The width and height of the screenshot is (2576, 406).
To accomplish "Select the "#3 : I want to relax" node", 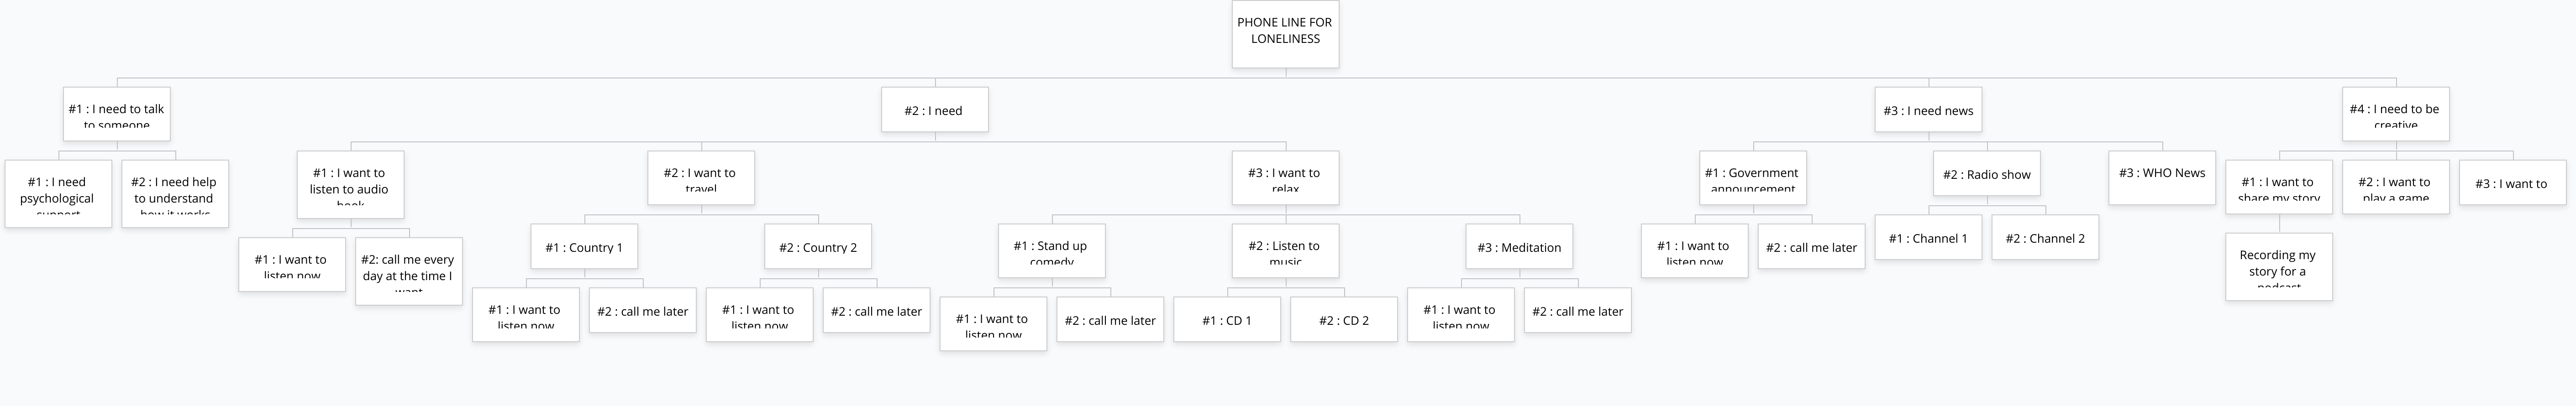I will coord(1285,178).
